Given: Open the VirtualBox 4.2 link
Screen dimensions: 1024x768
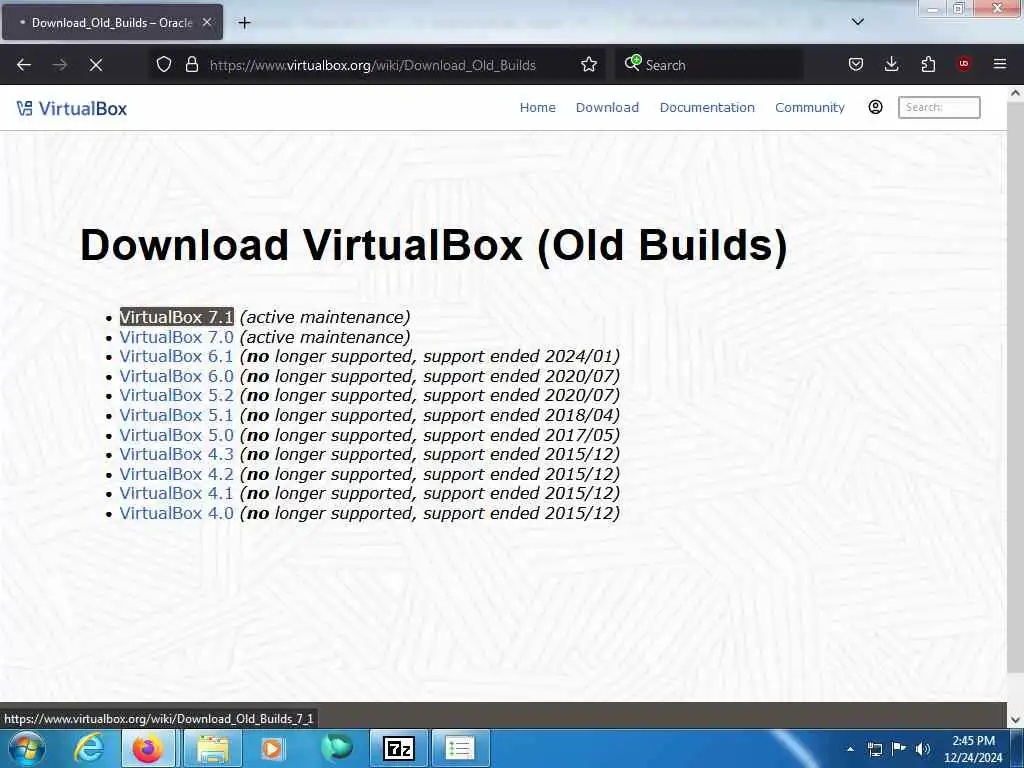Looking at the screenshot, I should [x=176, y=474].
